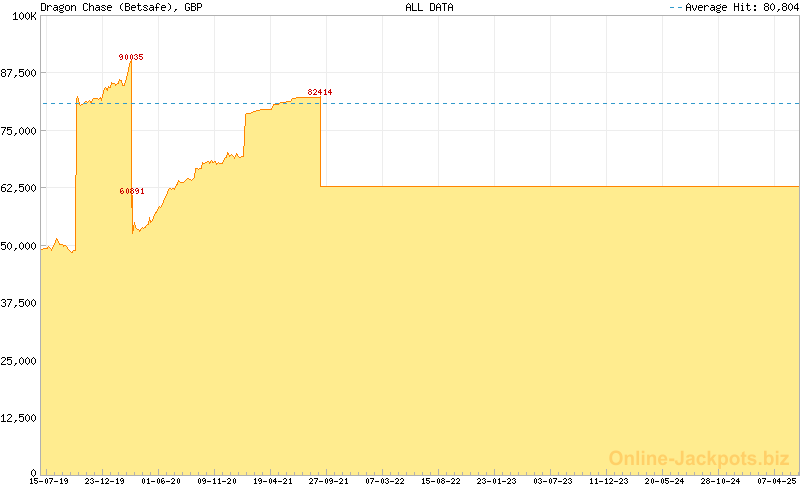Click the 23-01-23 date on x-axis
Viewport: 800px width, 490px height.
coord(497,481)
